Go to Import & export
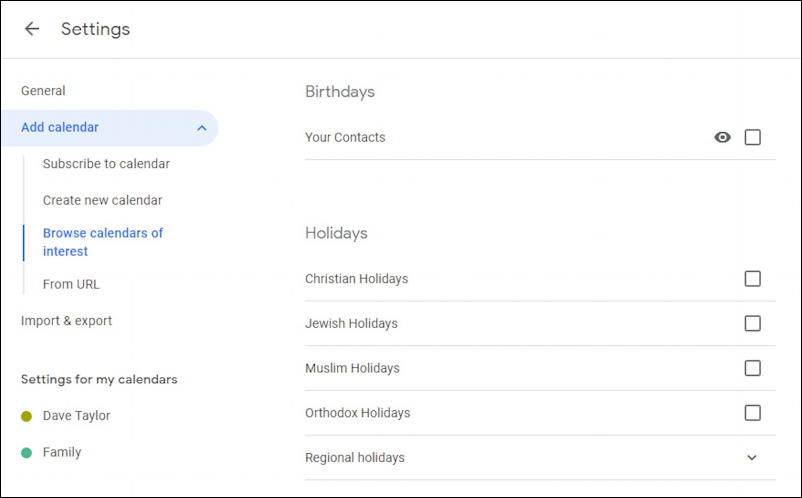Viewport: 802px width, 498px height. click(66, 321)
